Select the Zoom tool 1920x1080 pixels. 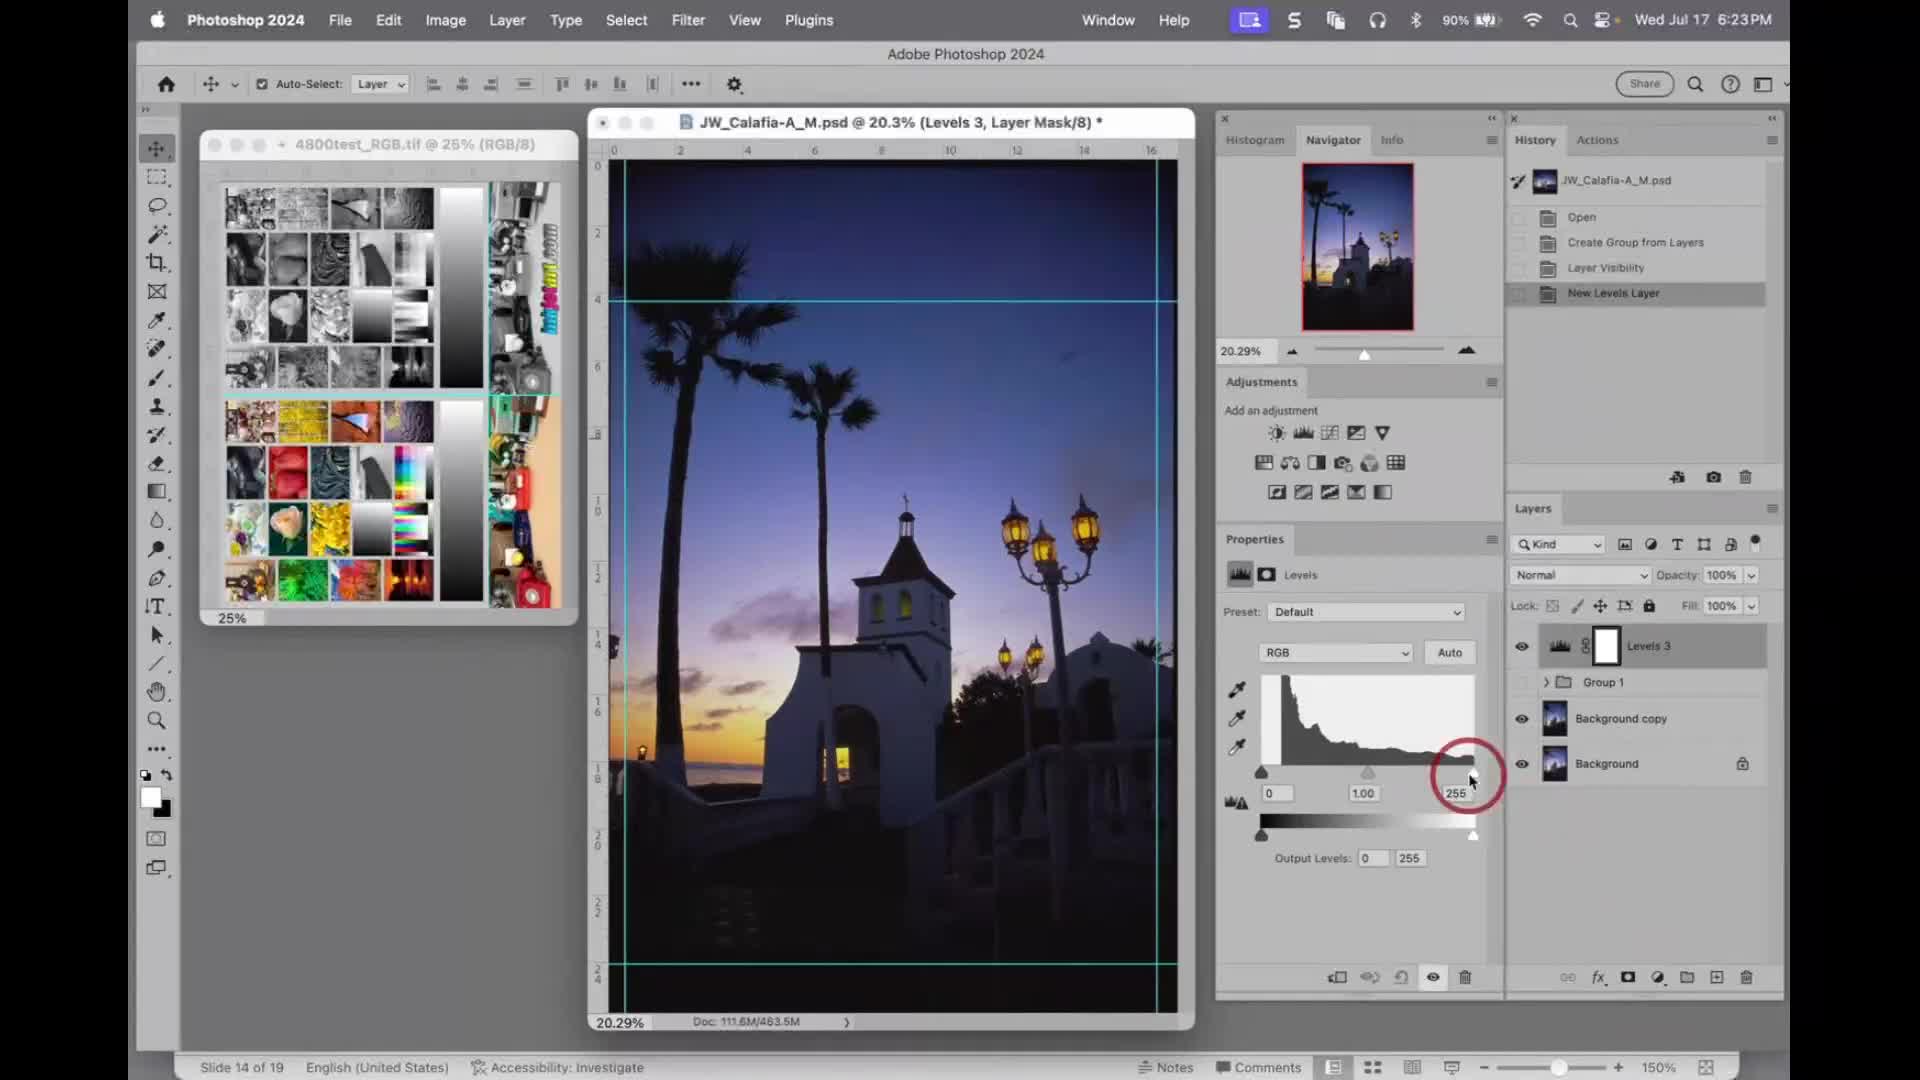click(x=156, y=720)
